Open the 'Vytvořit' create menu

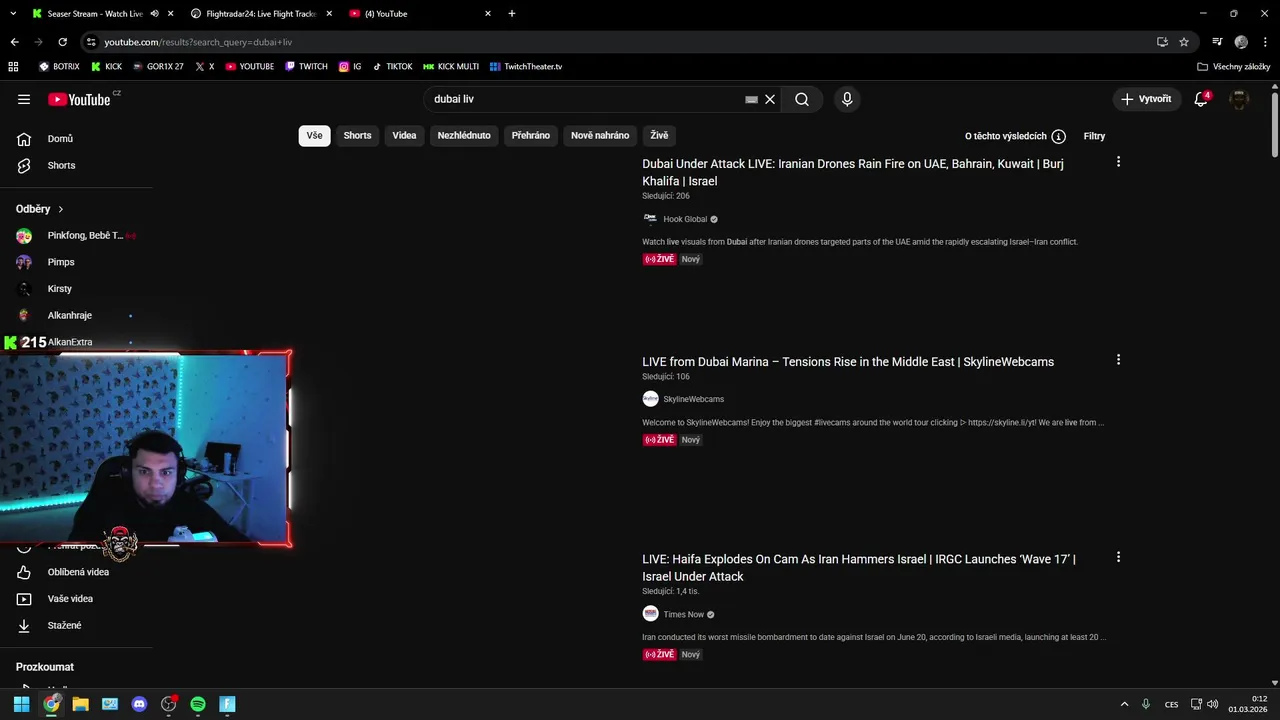(1146, 99)
